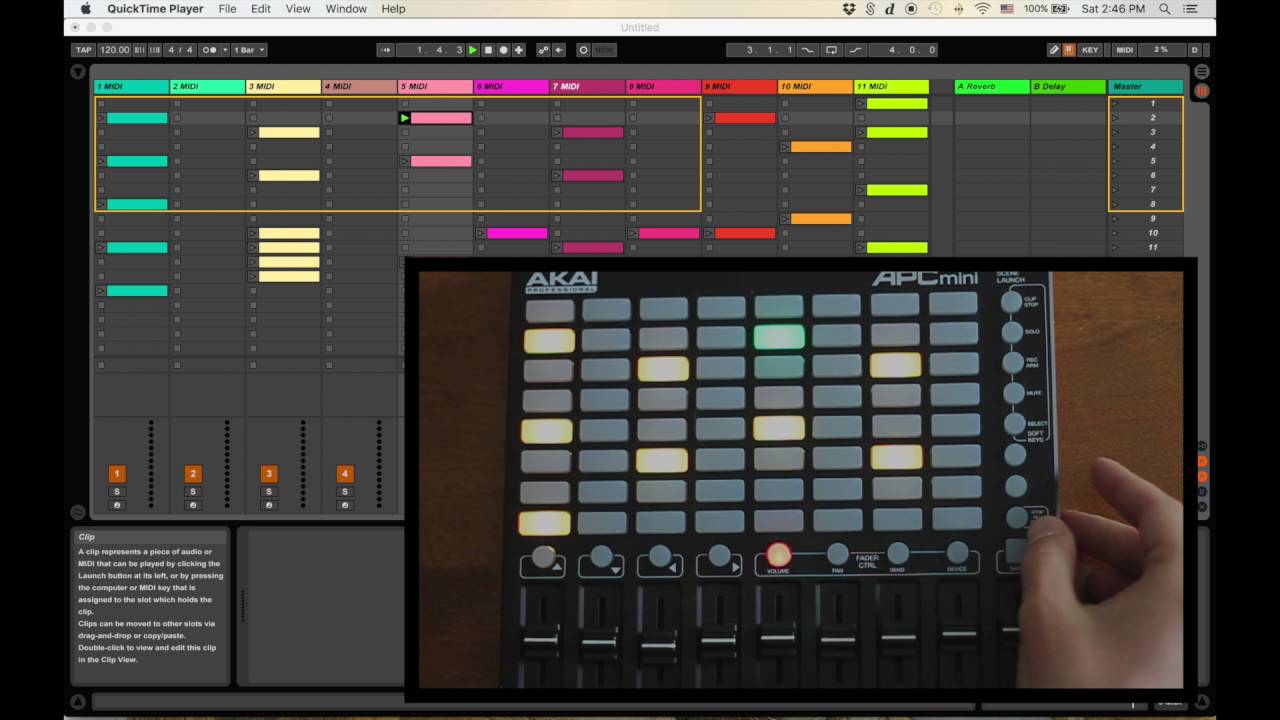
Task: Toggle the Follow playback button
Action: click(386, 50)
